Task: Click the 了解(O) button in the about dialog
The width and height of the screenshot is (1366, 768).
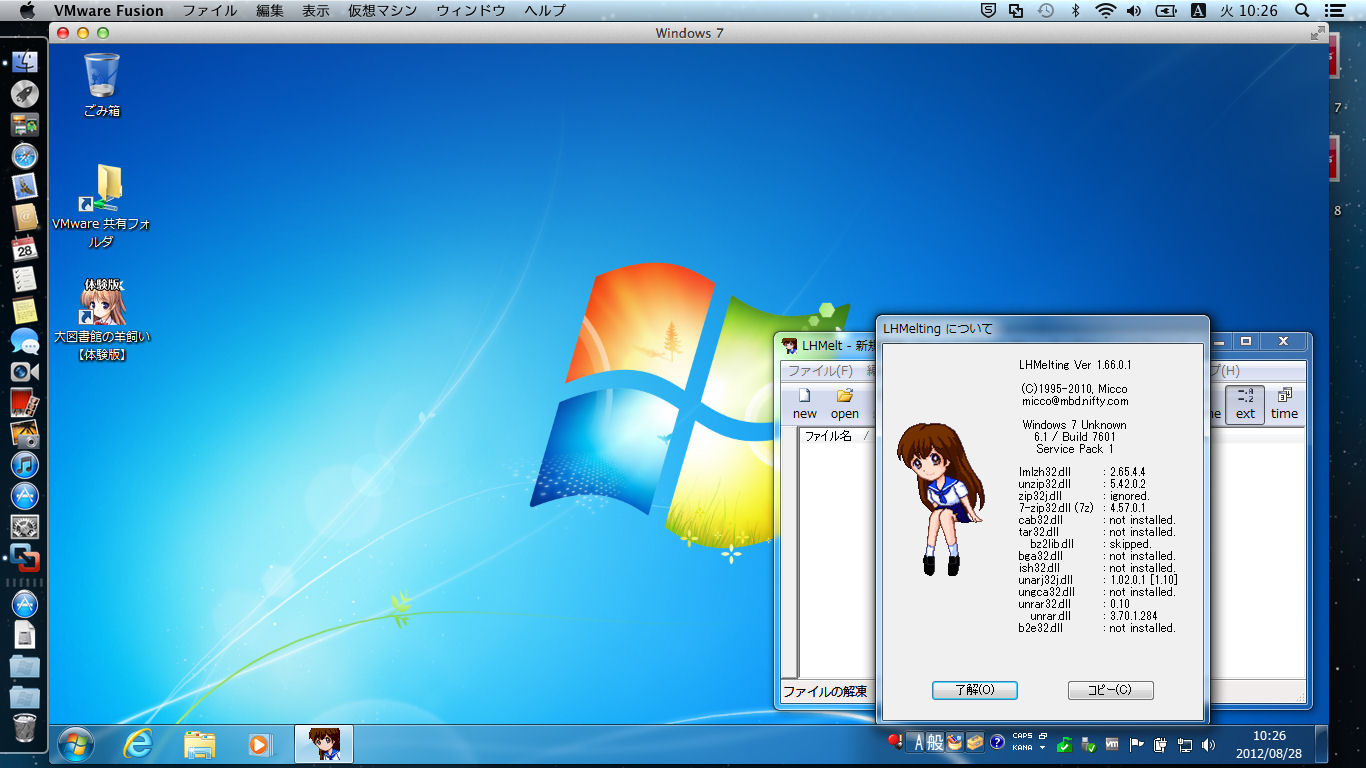Action: point(975,690)
